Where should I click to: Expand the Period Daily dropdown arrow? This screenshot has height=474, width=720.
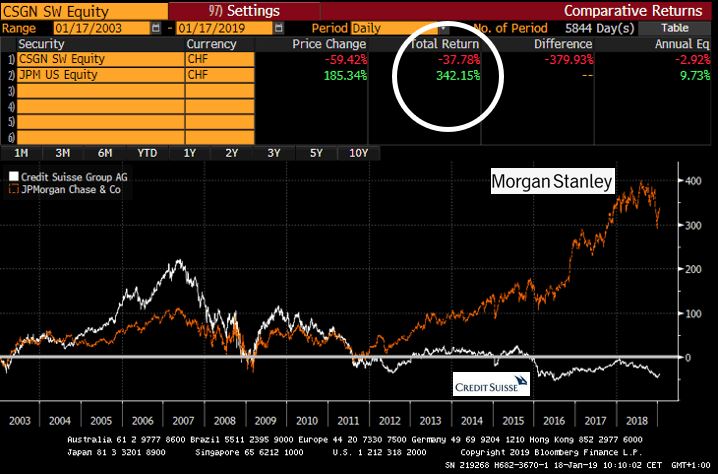[443, 28]
